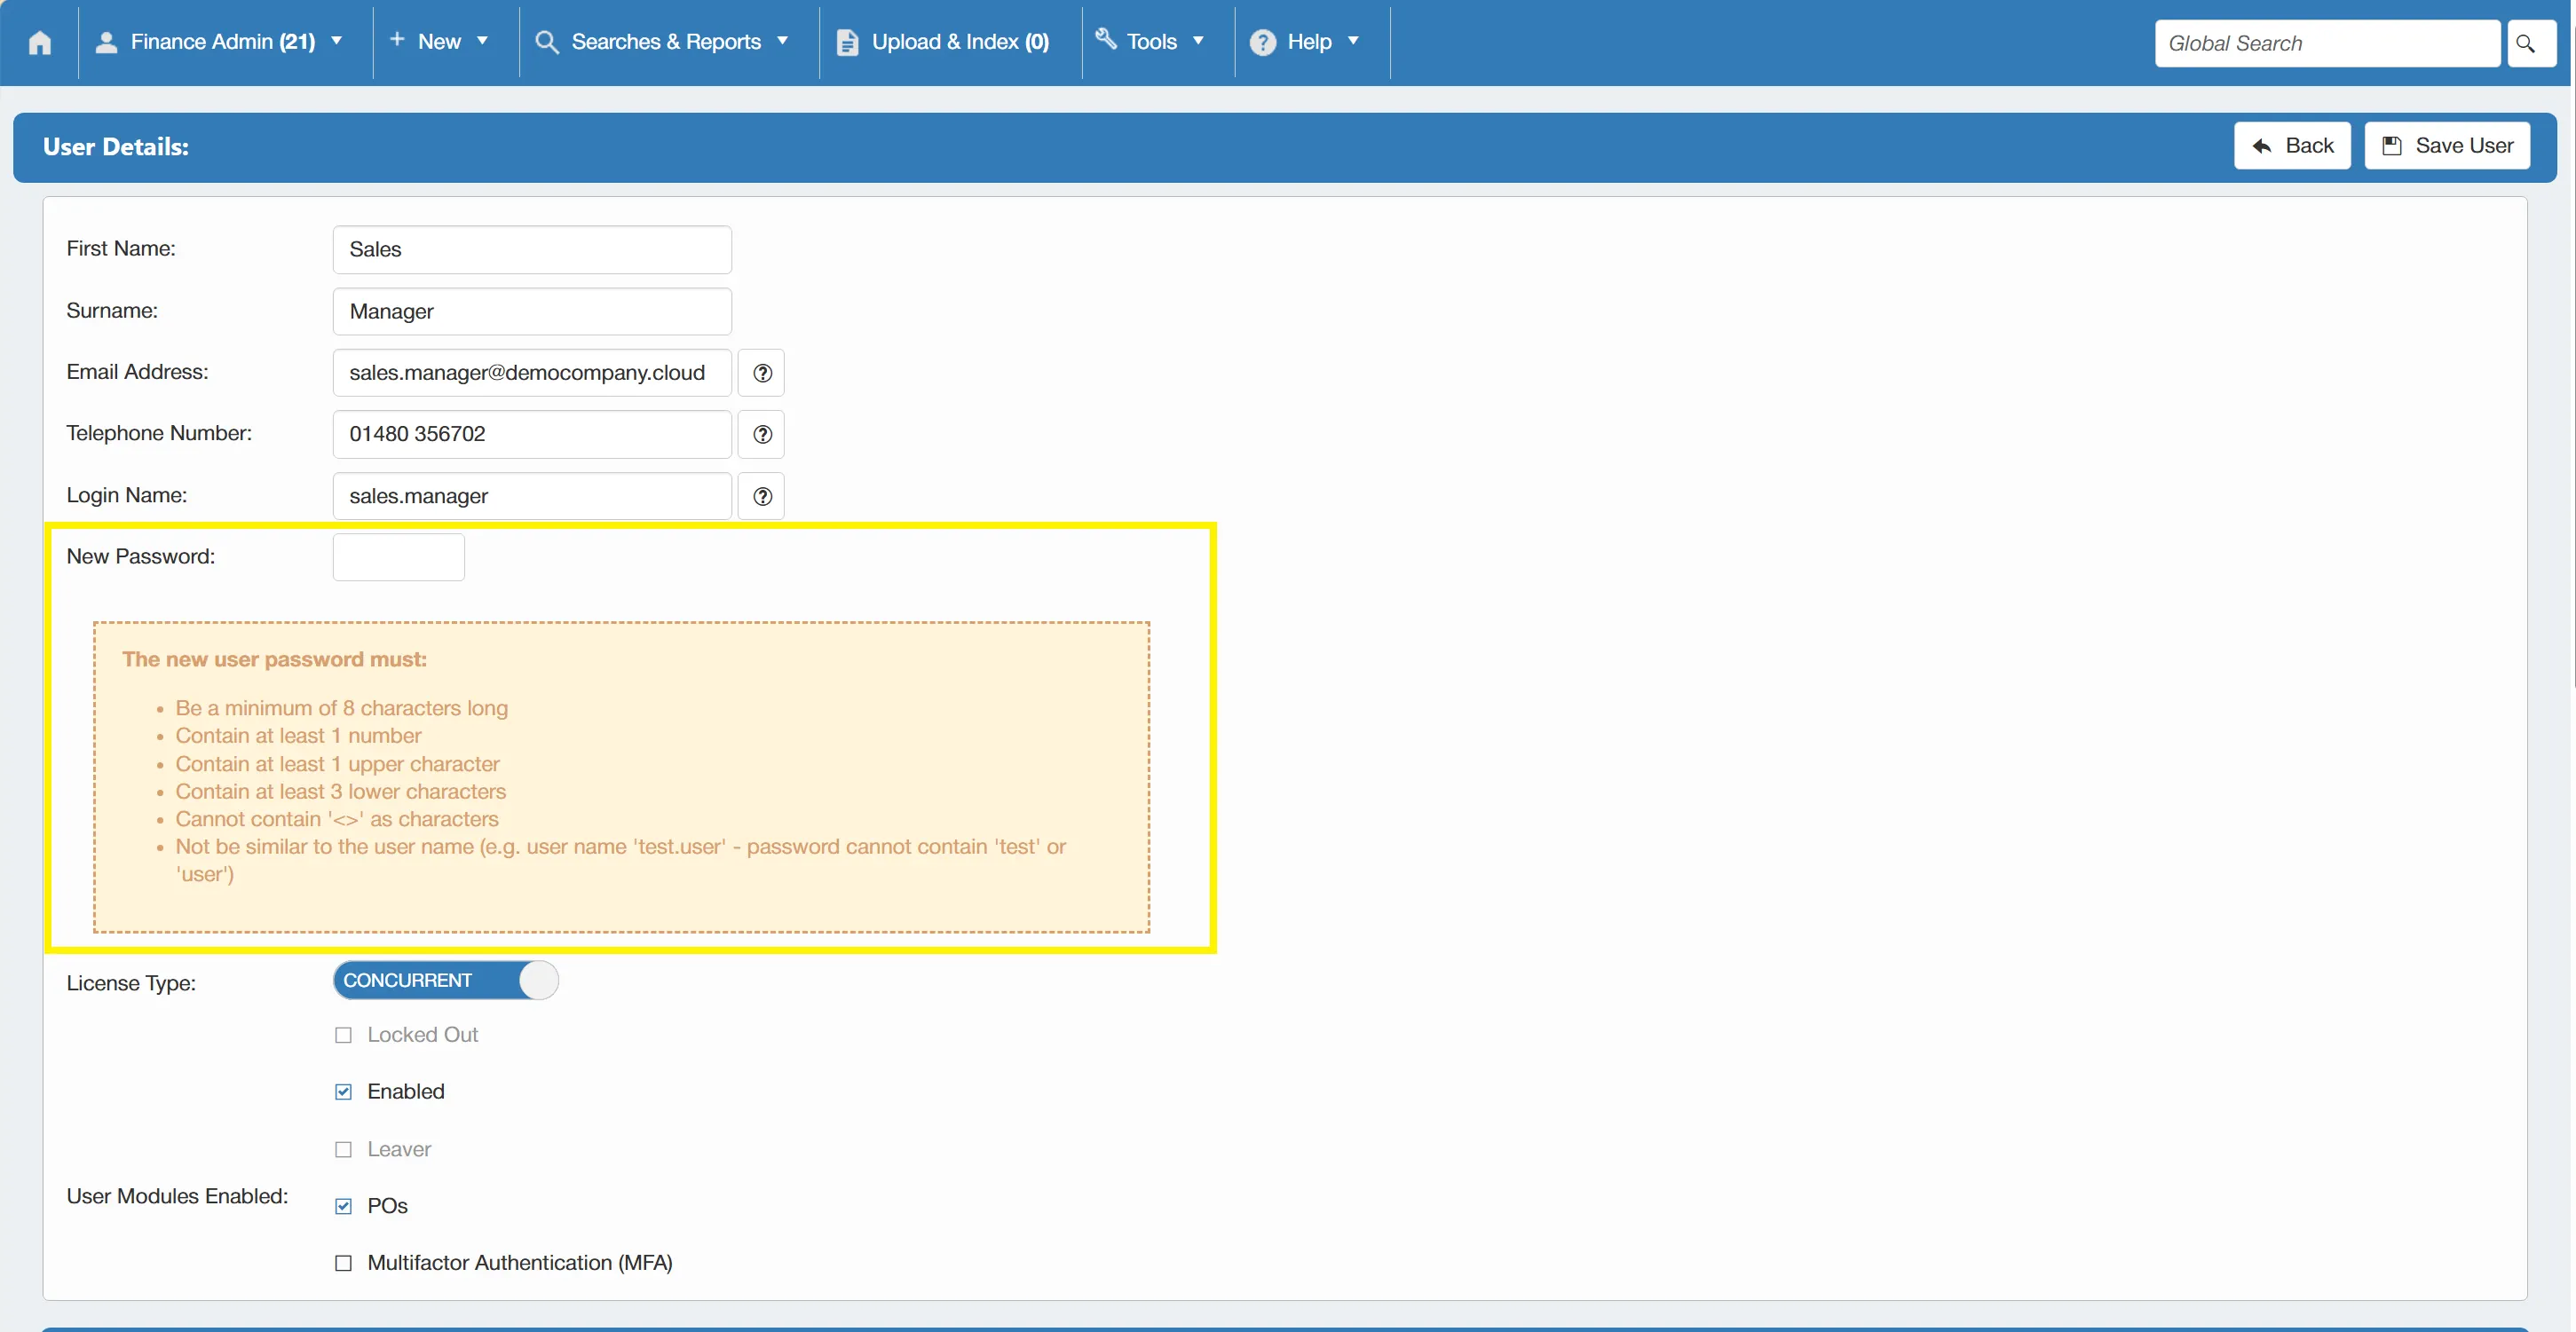
Task: Click the question mark icon beside Help
Action: [1263, 42]
